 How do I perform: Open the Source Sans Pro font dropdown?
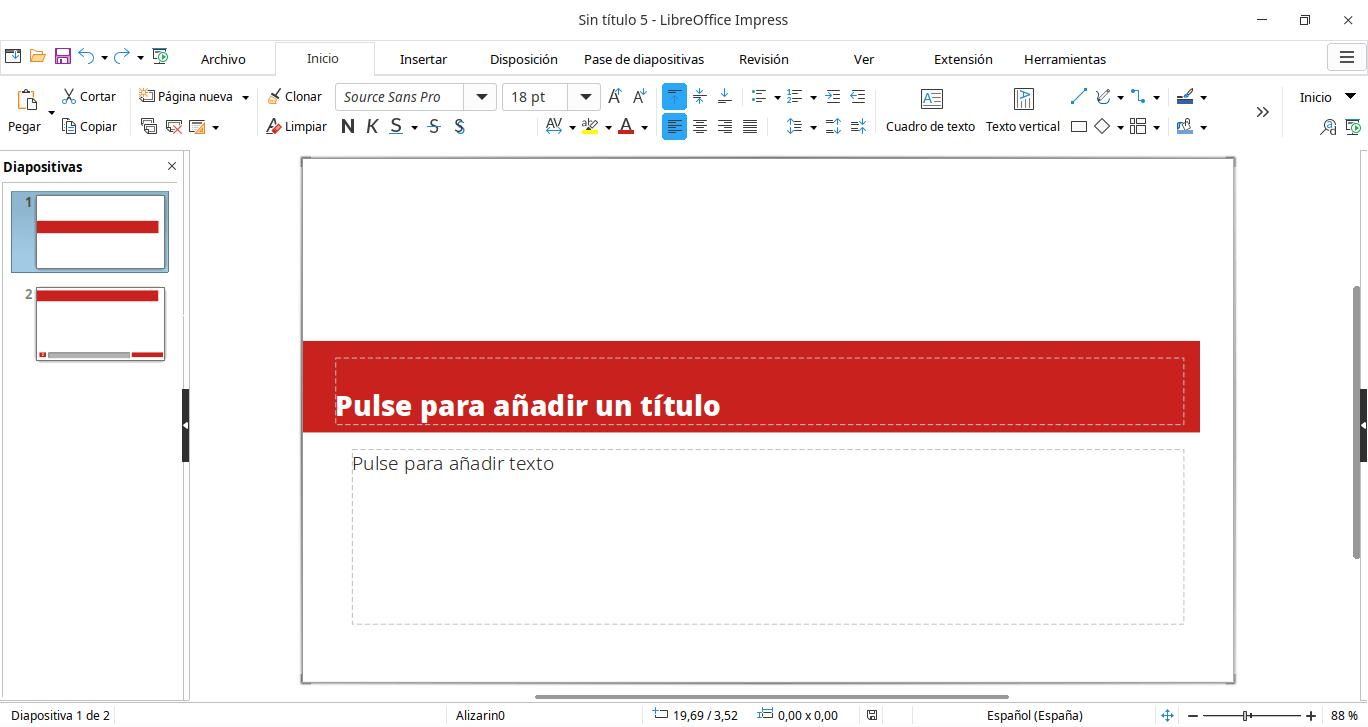pyautogui.click(x=484, y=97)
